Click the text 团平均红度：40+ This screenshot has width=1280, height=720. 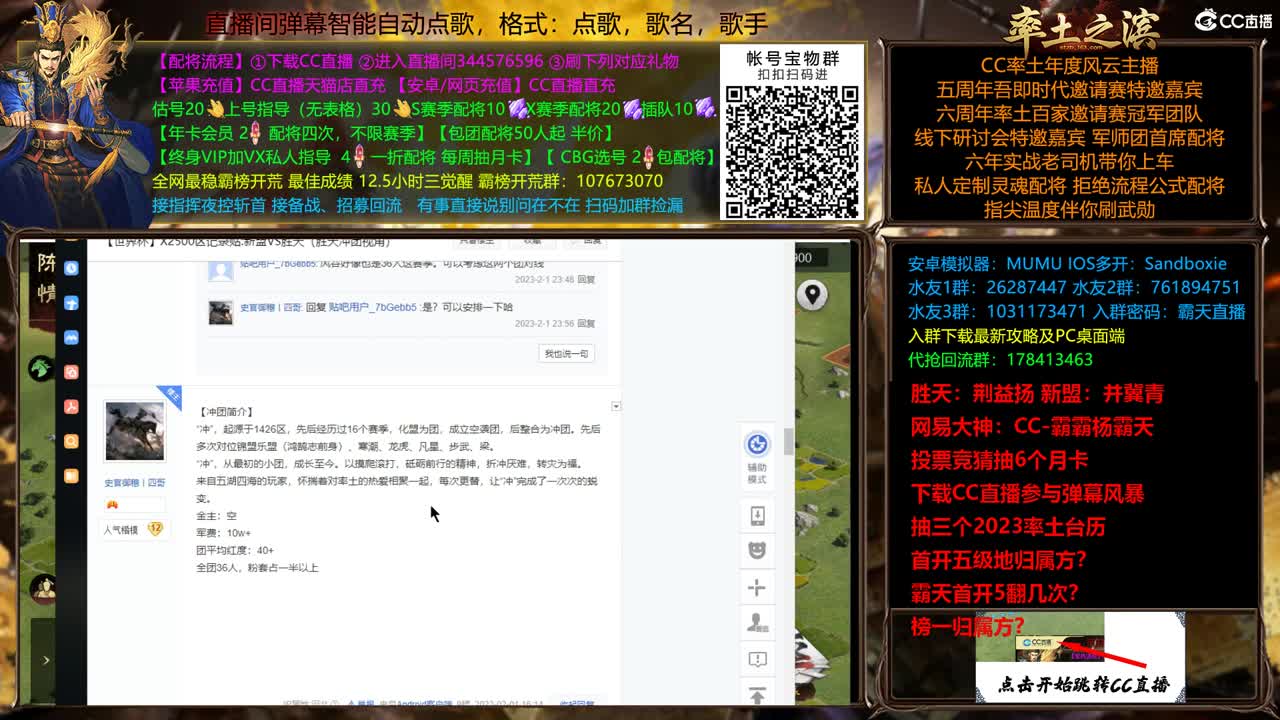[x=235, y=550]
